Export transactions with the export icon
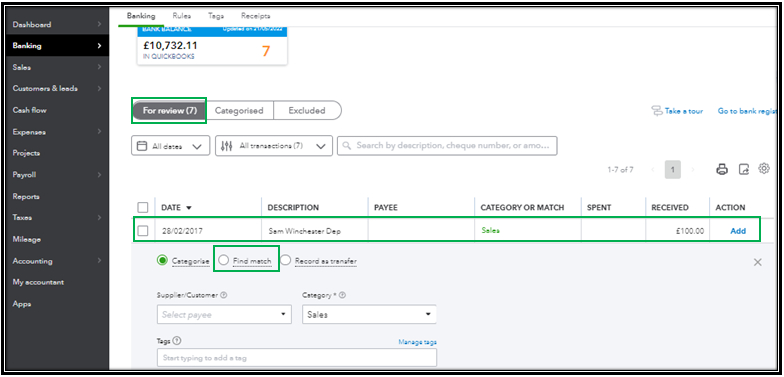 click(x=744, y=170)
